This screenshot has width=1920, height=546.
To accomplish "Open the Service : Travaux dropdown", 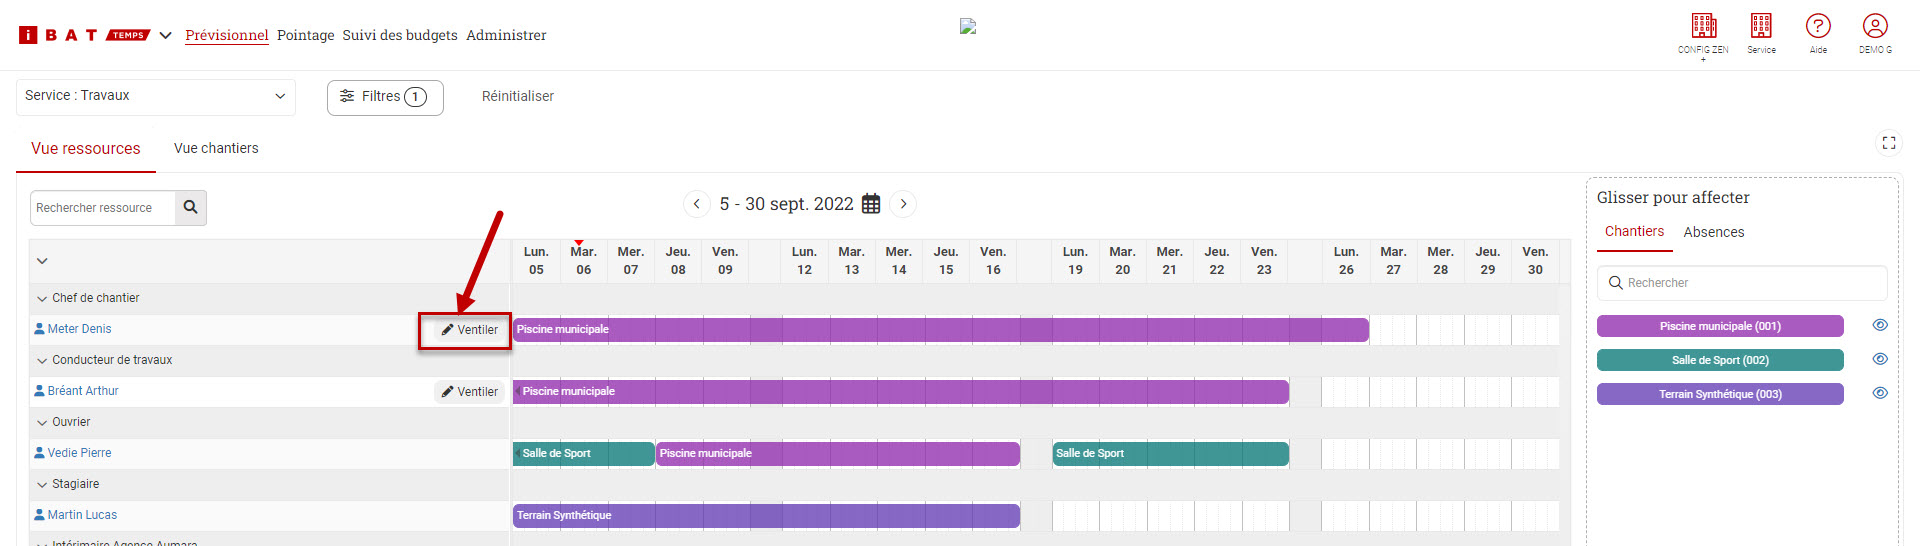I will (156, 96).
